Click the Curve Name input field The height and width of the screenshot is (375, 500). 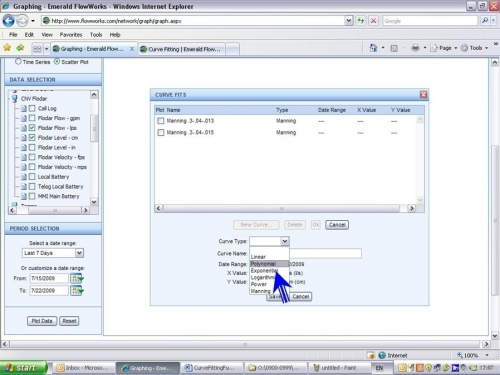(305, 253)
